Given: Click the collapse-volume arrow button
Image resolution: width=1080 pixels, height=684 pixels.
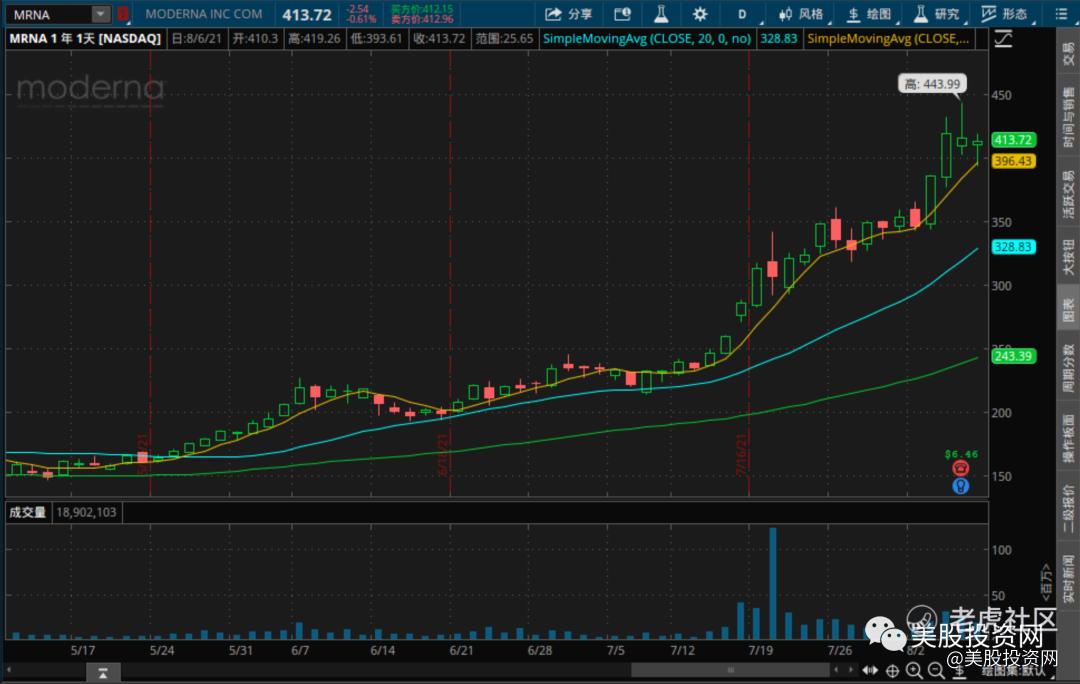Looking at the screenshot, I should (103, 672).
